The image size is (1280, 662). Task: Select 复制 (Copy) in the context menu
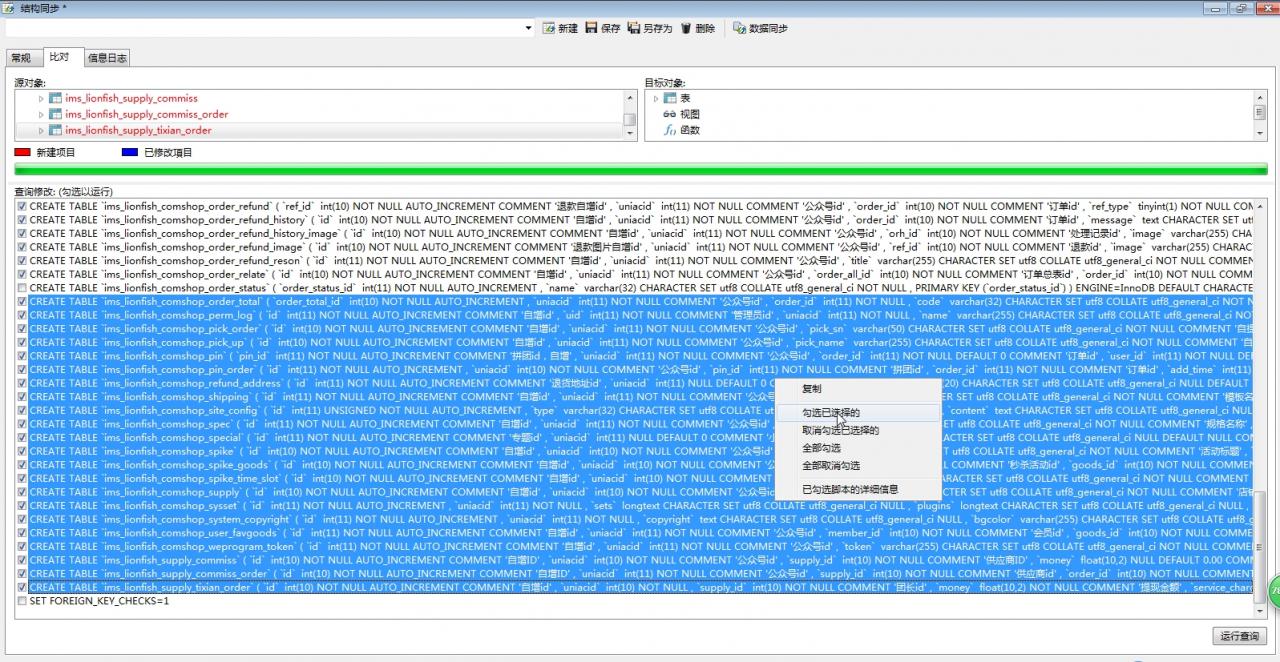(811, 389)
